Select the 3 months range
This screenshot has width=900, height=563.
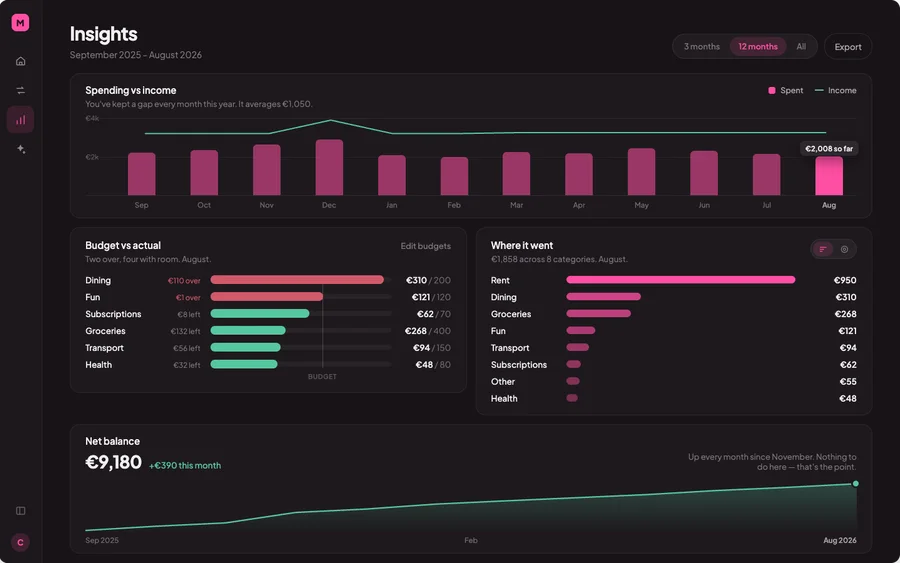pos(701,46)
